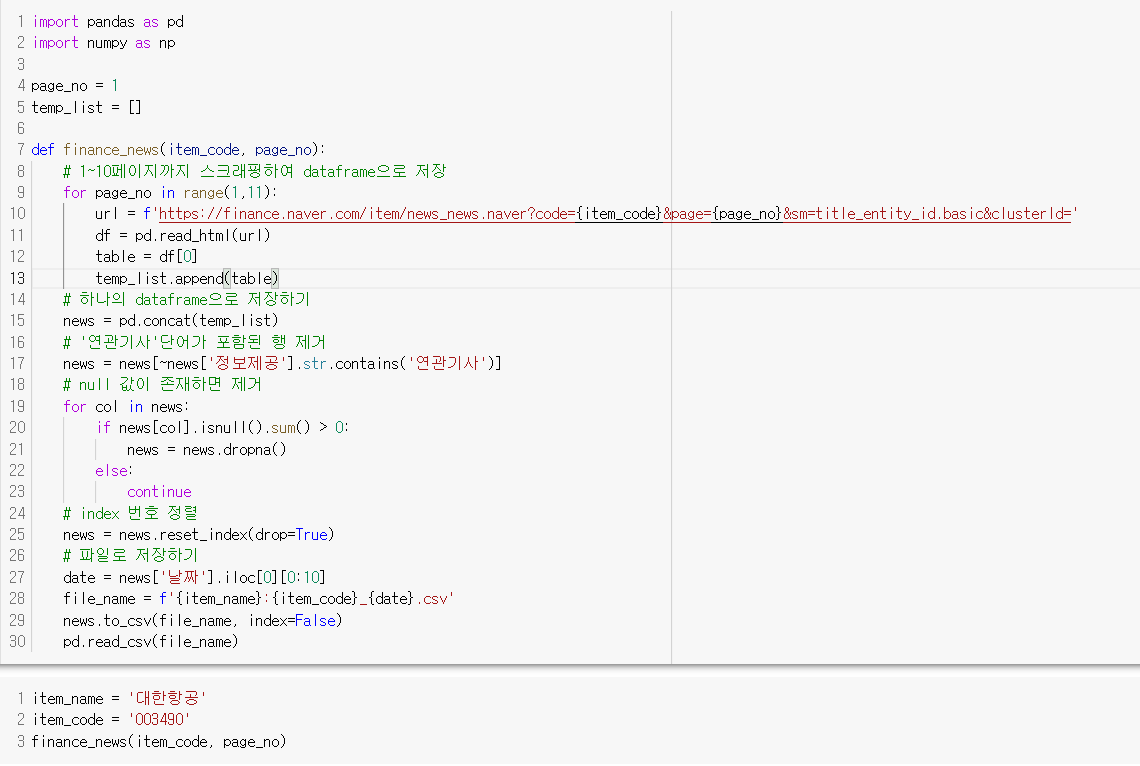Click 'news.reset_index(drop=True)' line
This screenshot has height=766, width=1140.
coord(198,534)
